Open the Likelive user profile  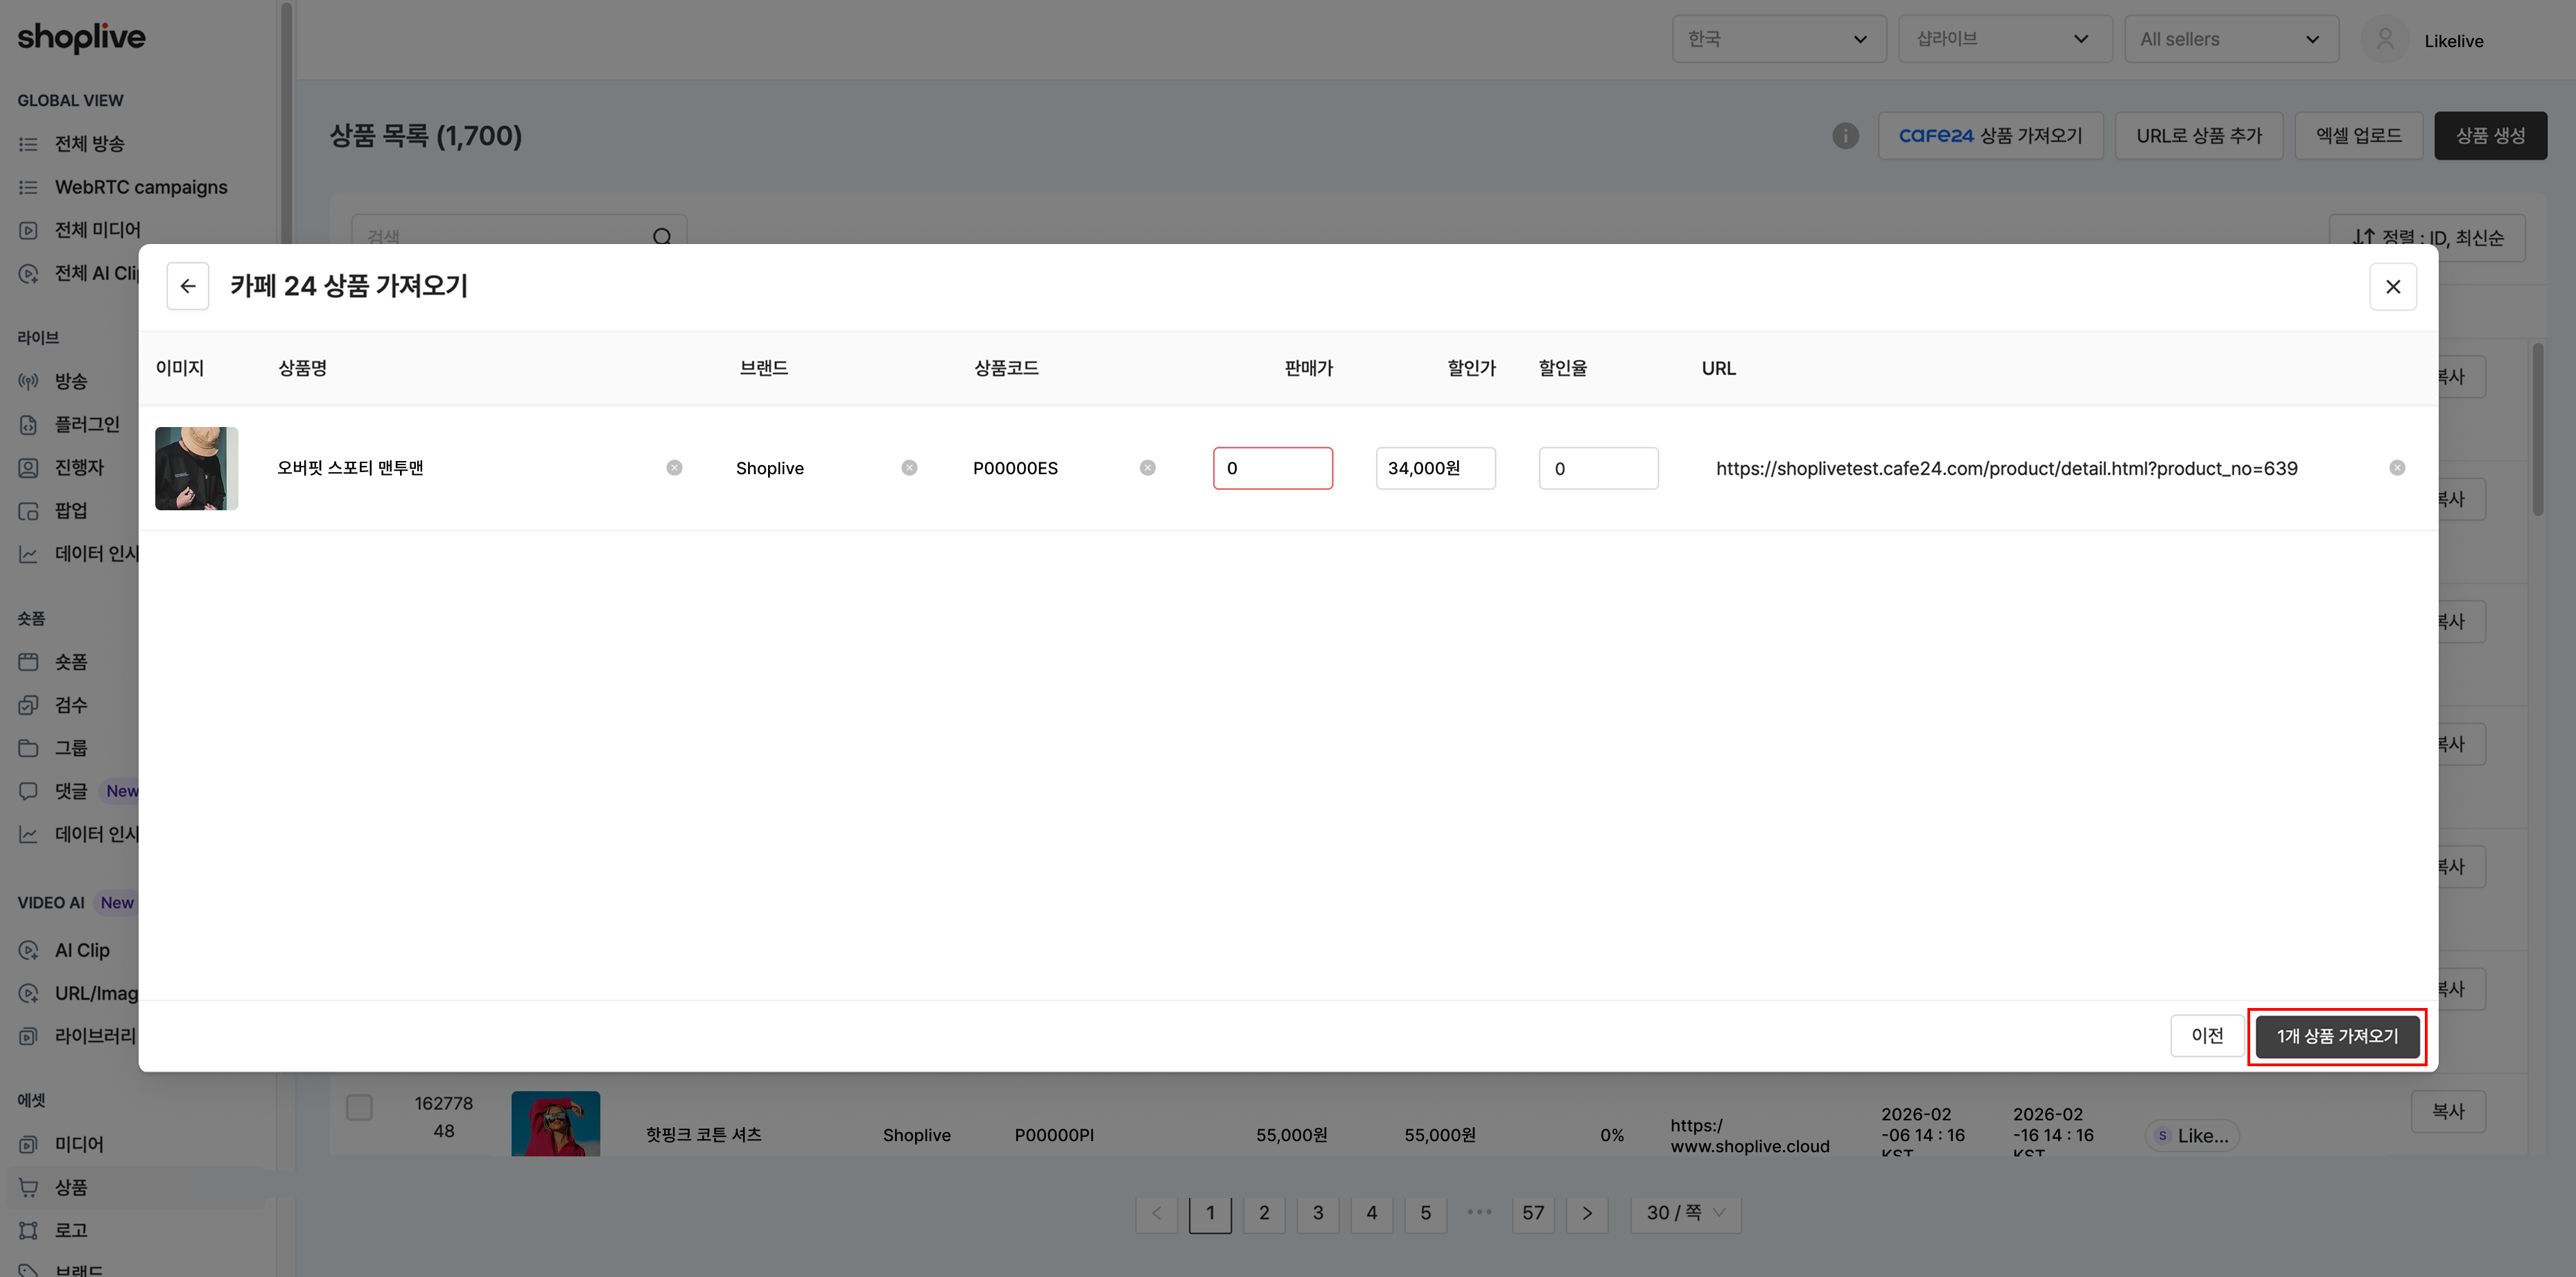click(x=2424, y=40)
